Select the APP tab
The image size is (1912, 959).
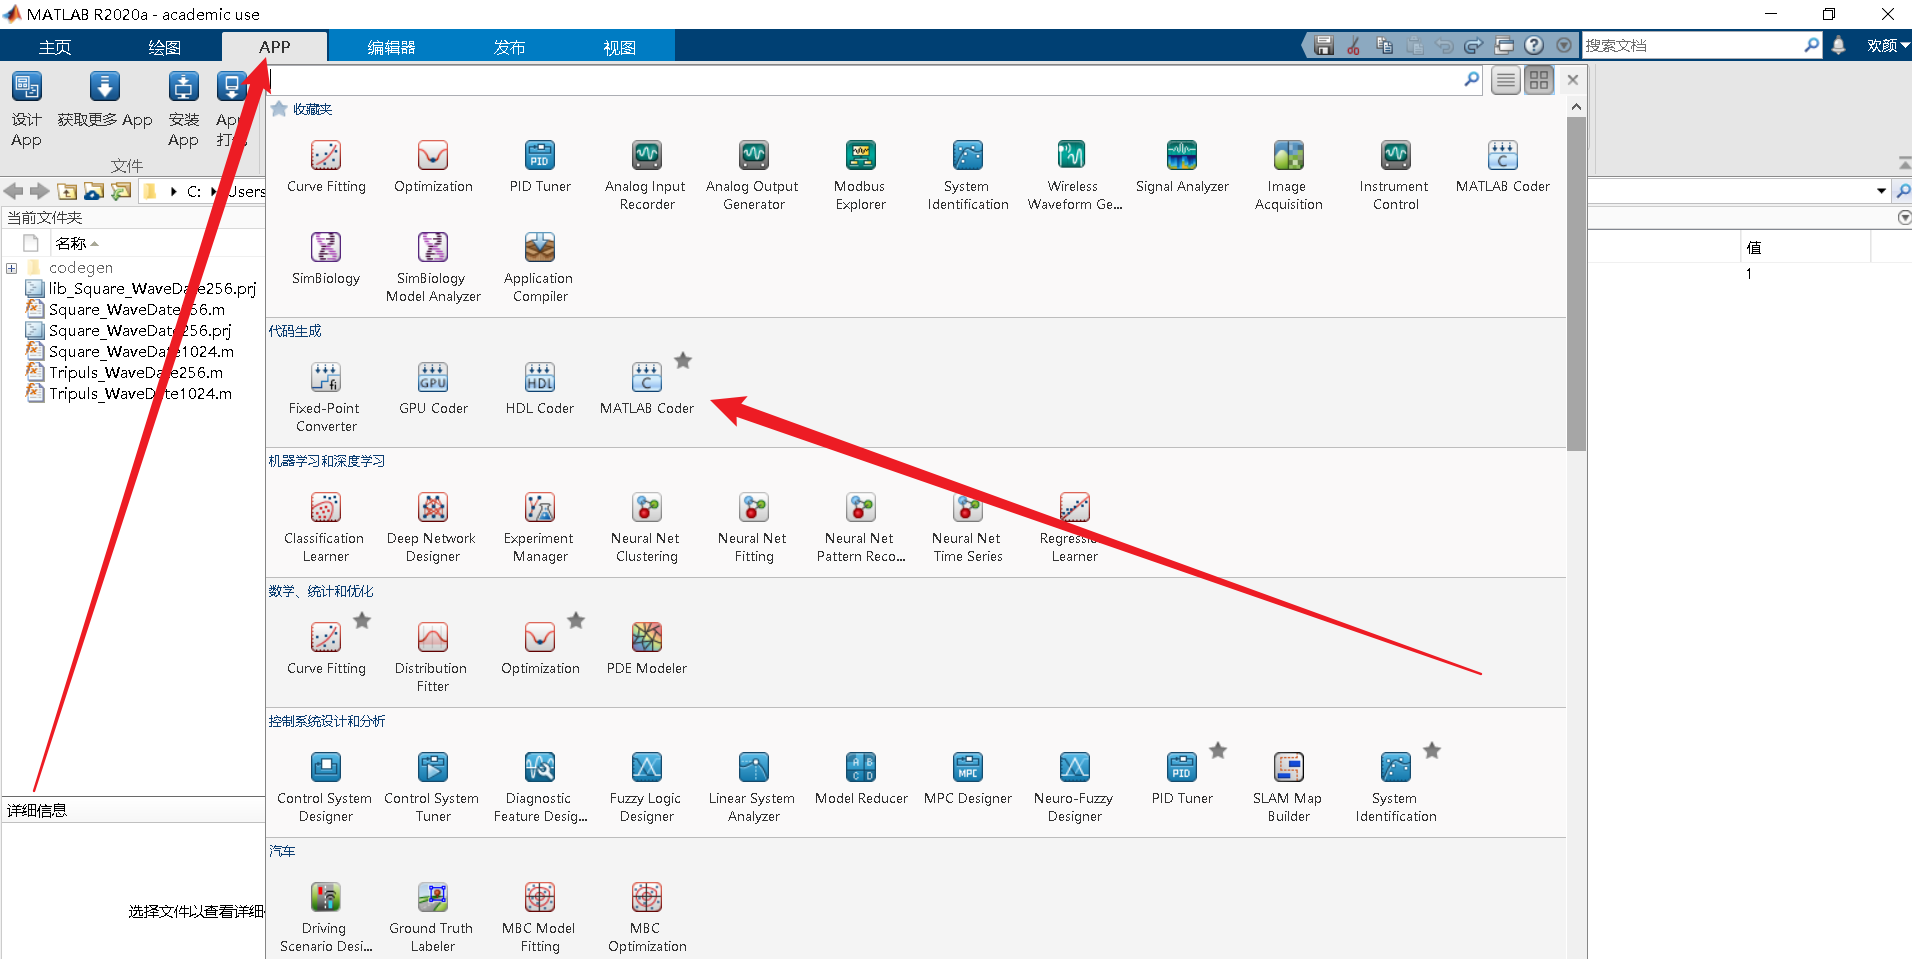[x=274, y=47]
